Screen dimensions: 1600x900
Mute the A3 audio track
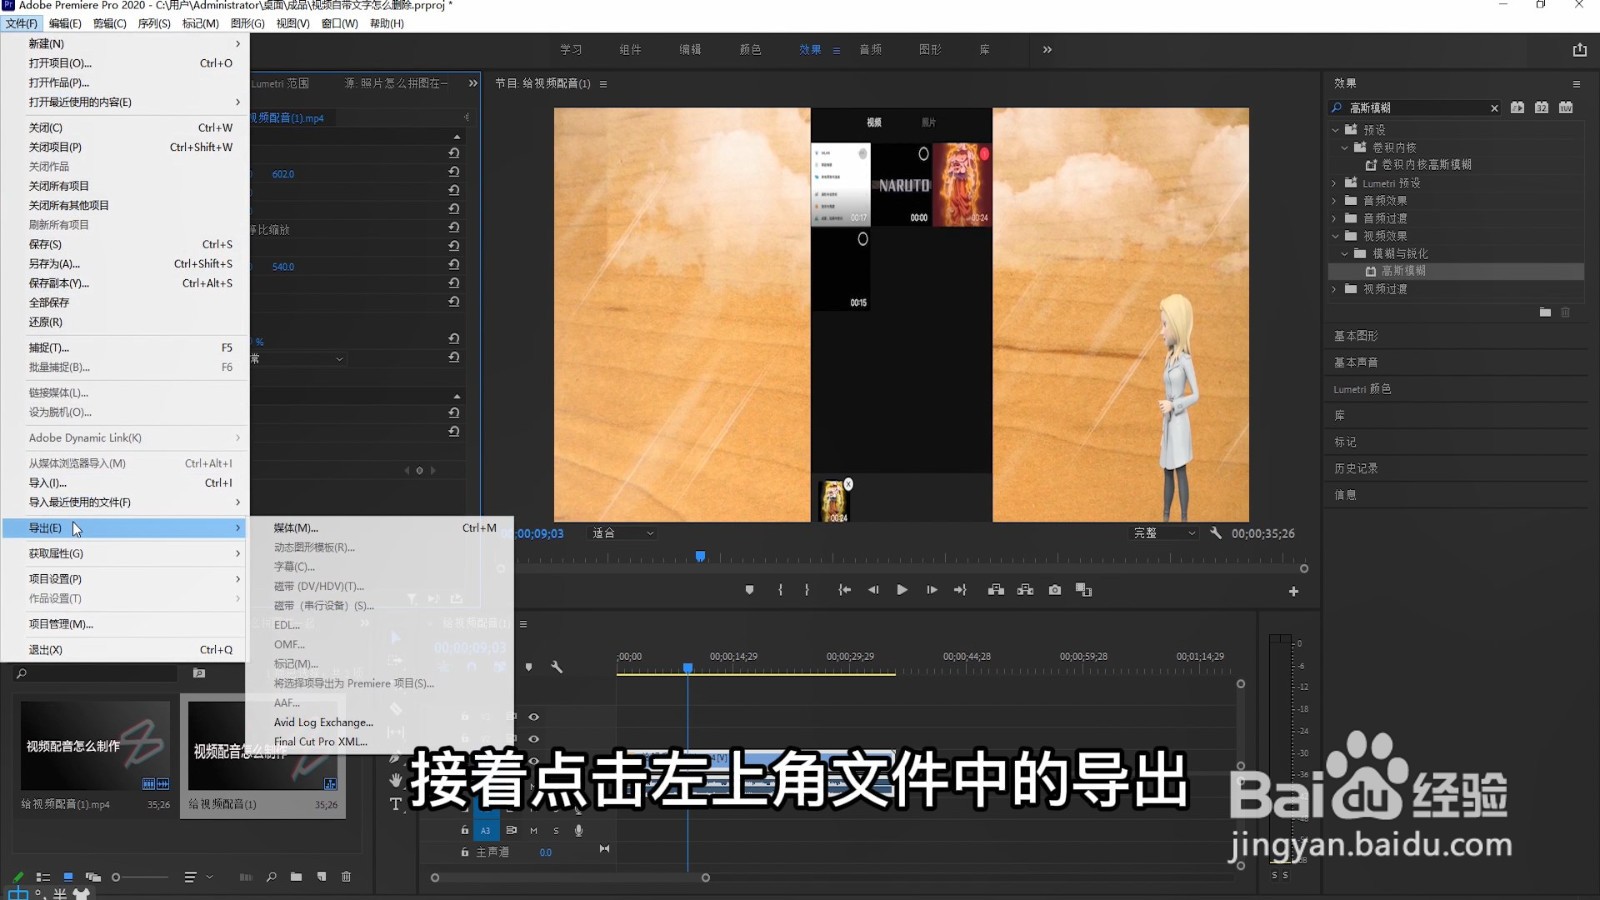(532, 829)
